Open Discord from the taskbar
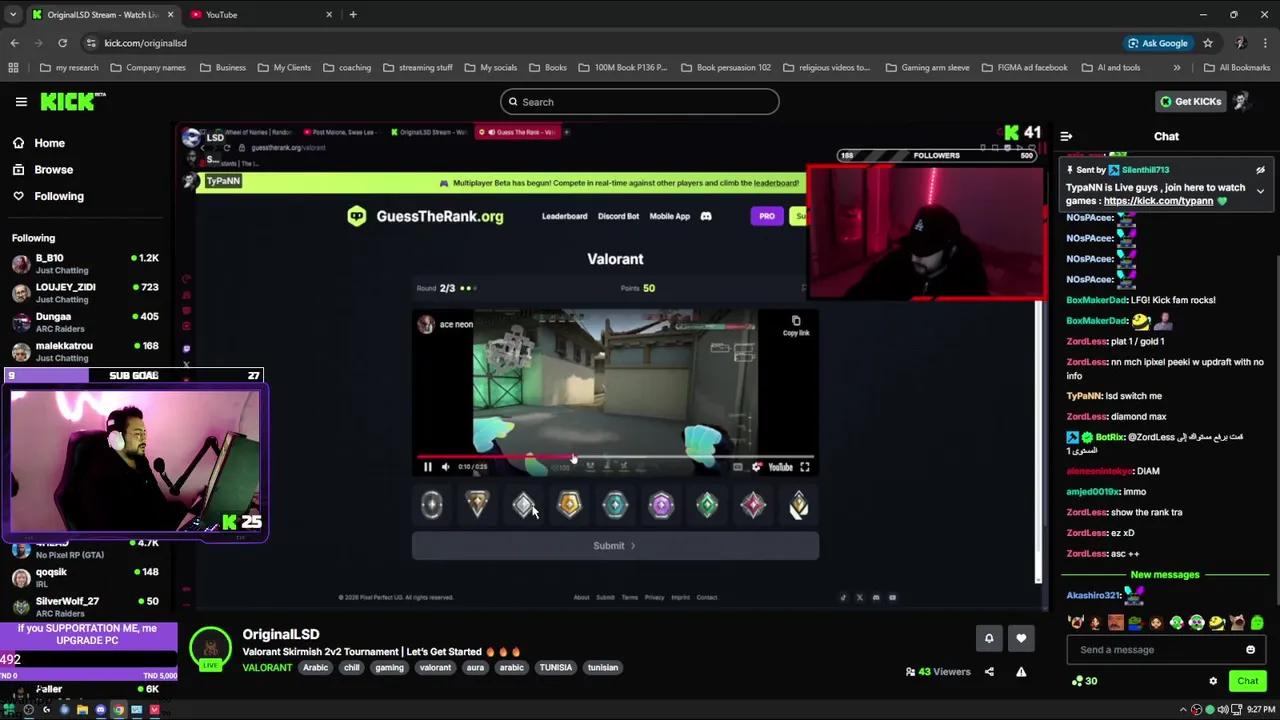 [100, 710]
